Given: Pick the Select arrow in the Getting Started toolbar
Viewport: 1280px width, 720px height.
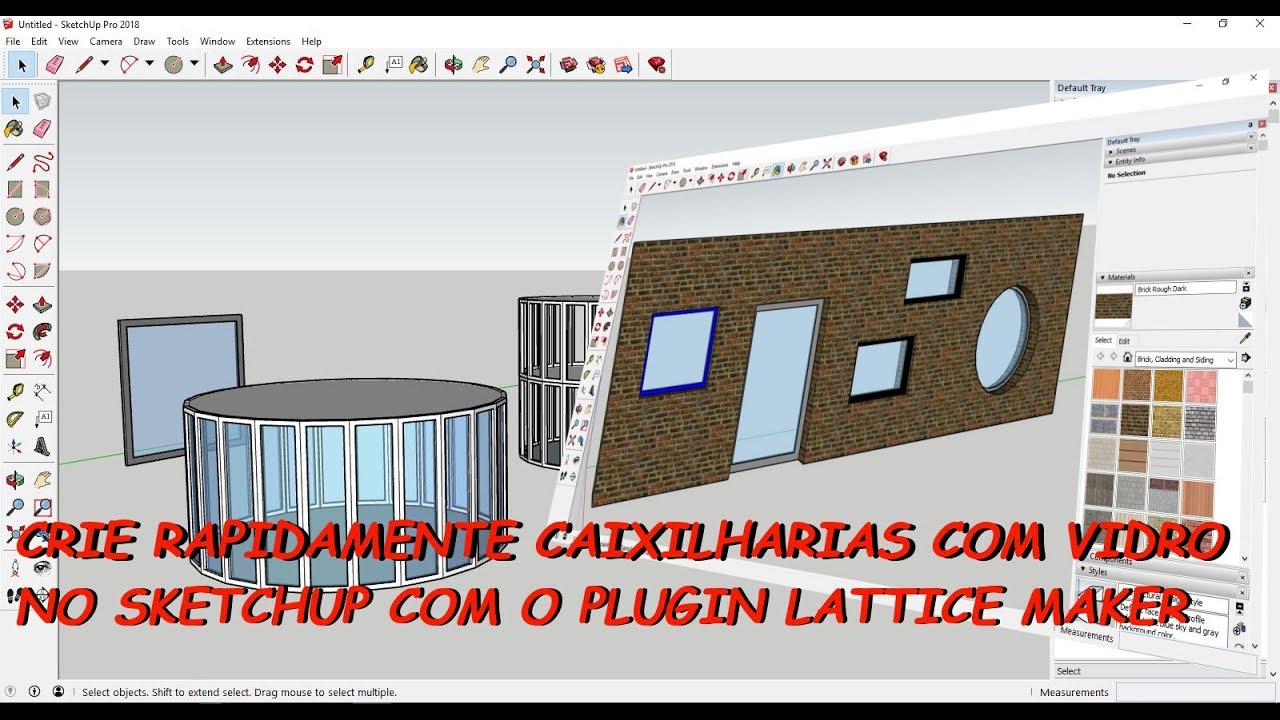Looking at the screenshot, I should click(22, 65).
